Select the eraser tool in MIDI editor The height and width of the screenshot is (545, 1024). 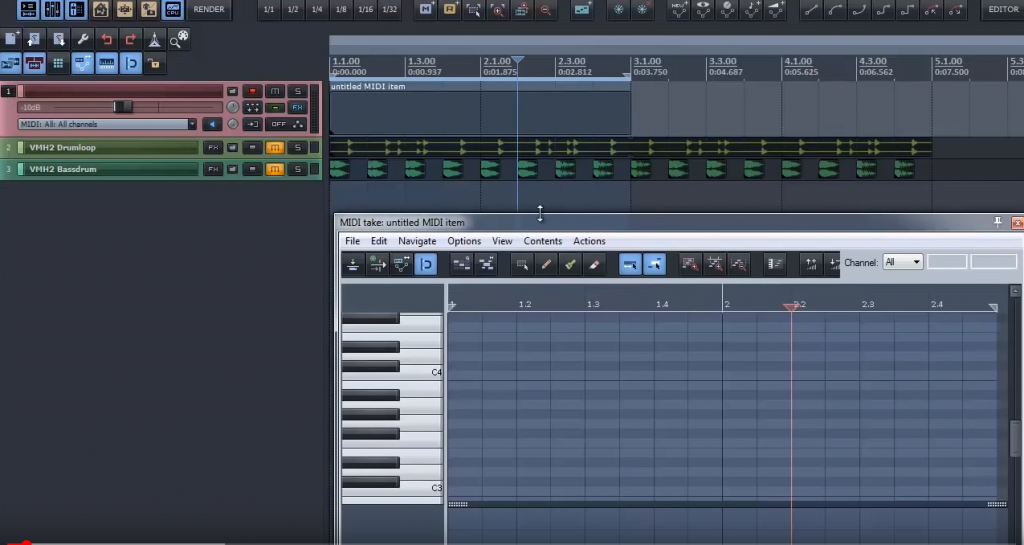pos(594,264)
